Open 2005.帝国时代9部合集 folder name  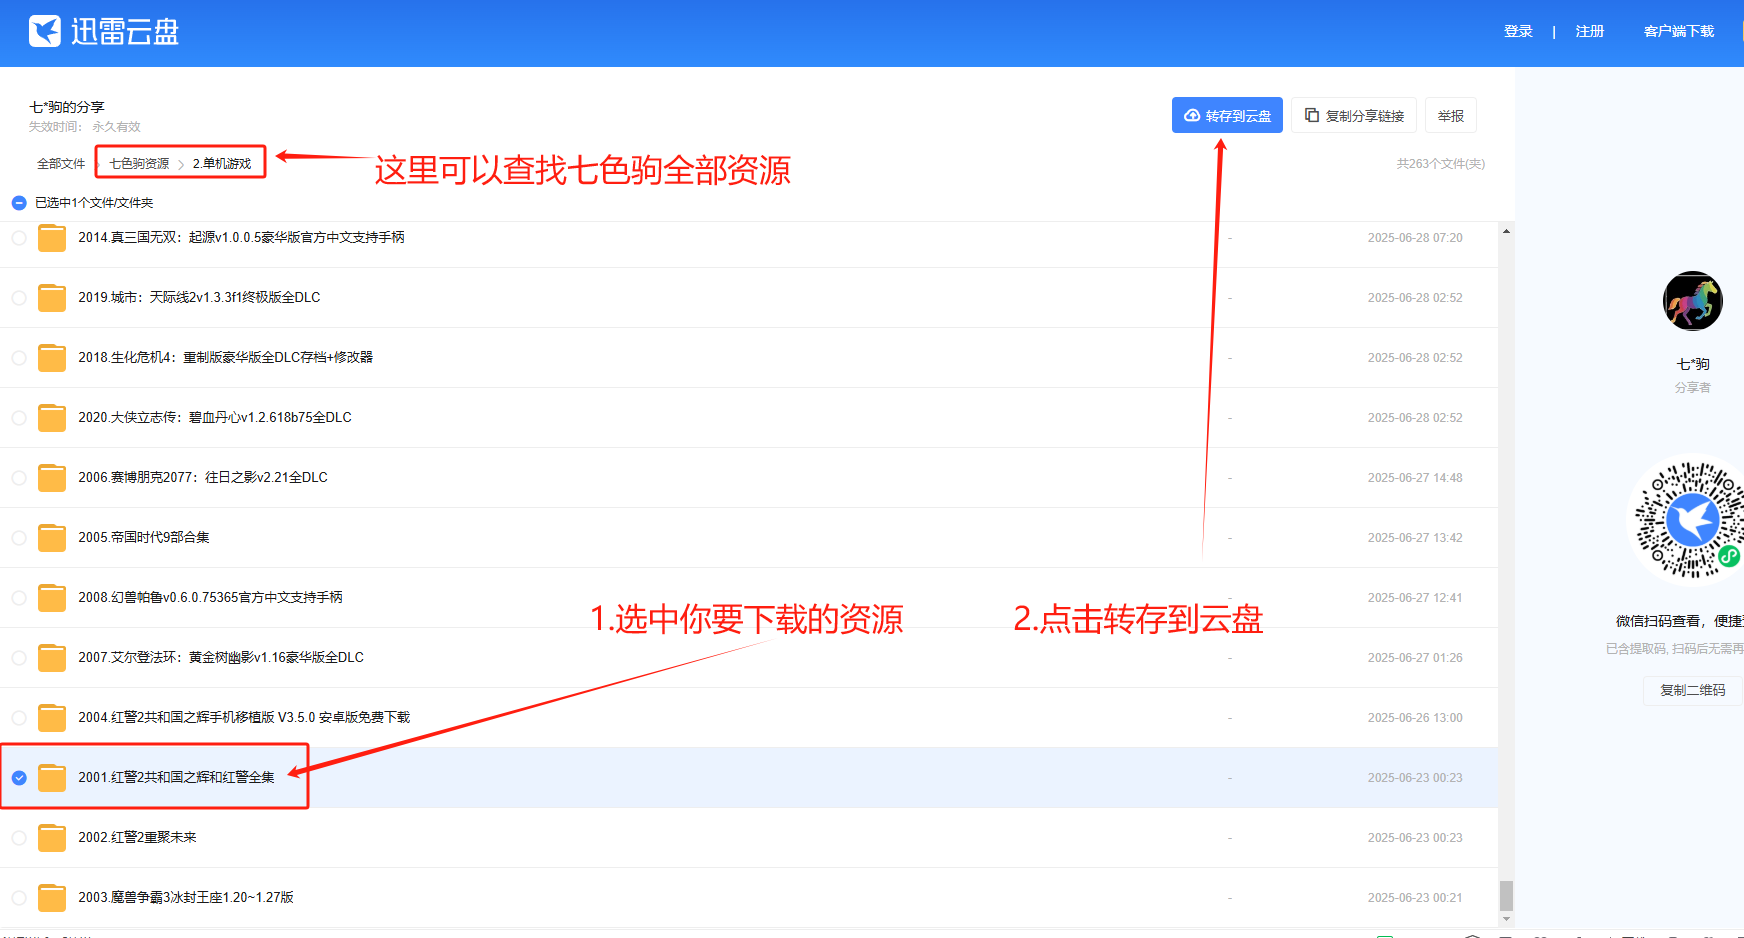pos(144,538)
